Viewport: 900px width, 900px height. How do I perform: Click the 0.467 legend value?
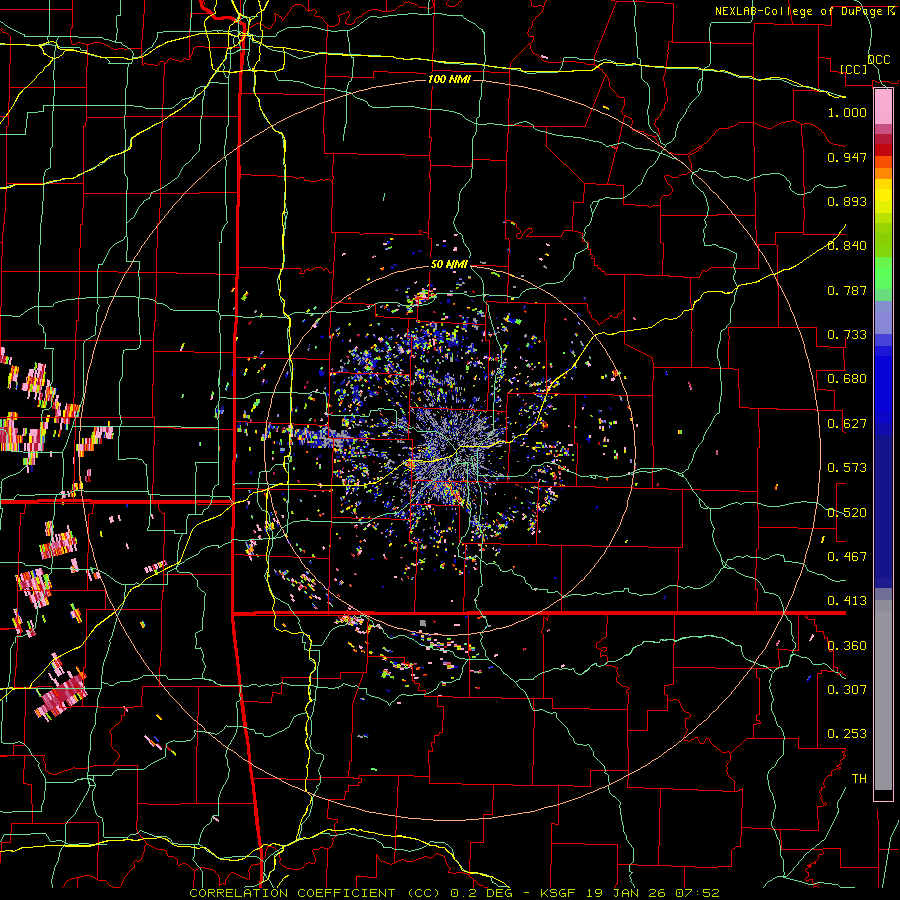(x=847, y=557)
